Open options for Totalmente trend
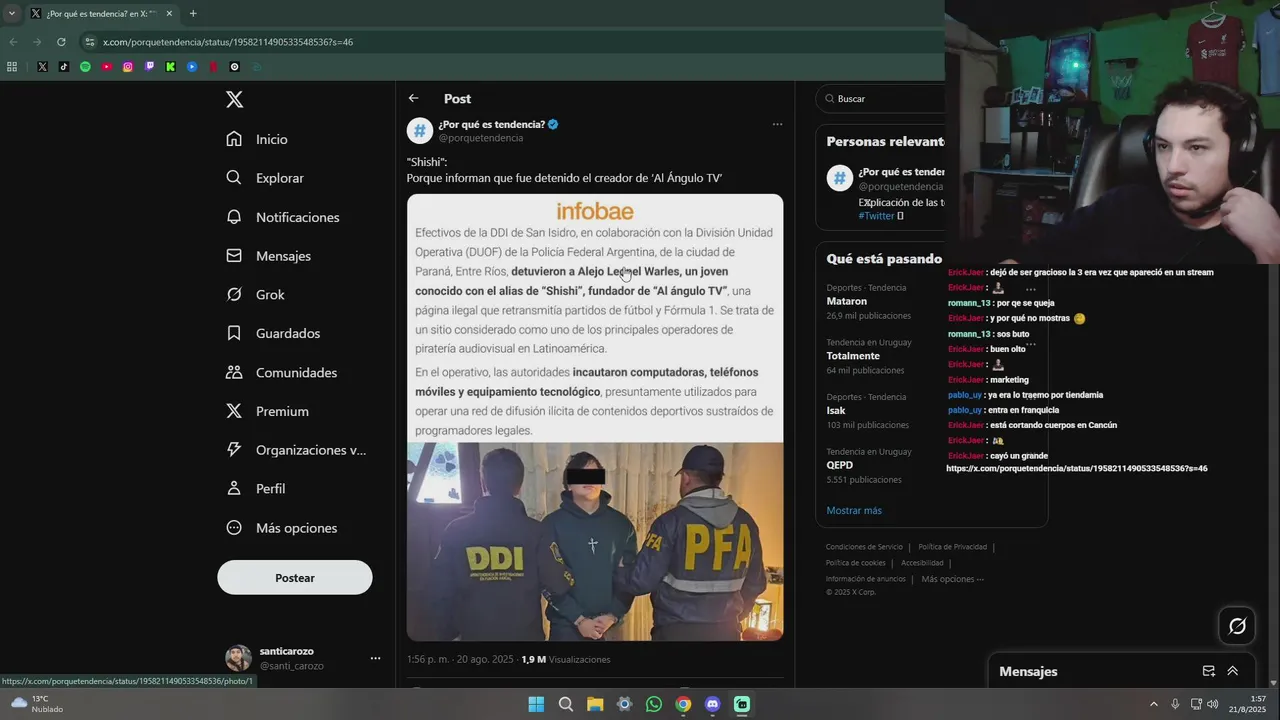Screen dimensions: 1280x720 [1031, 344]
